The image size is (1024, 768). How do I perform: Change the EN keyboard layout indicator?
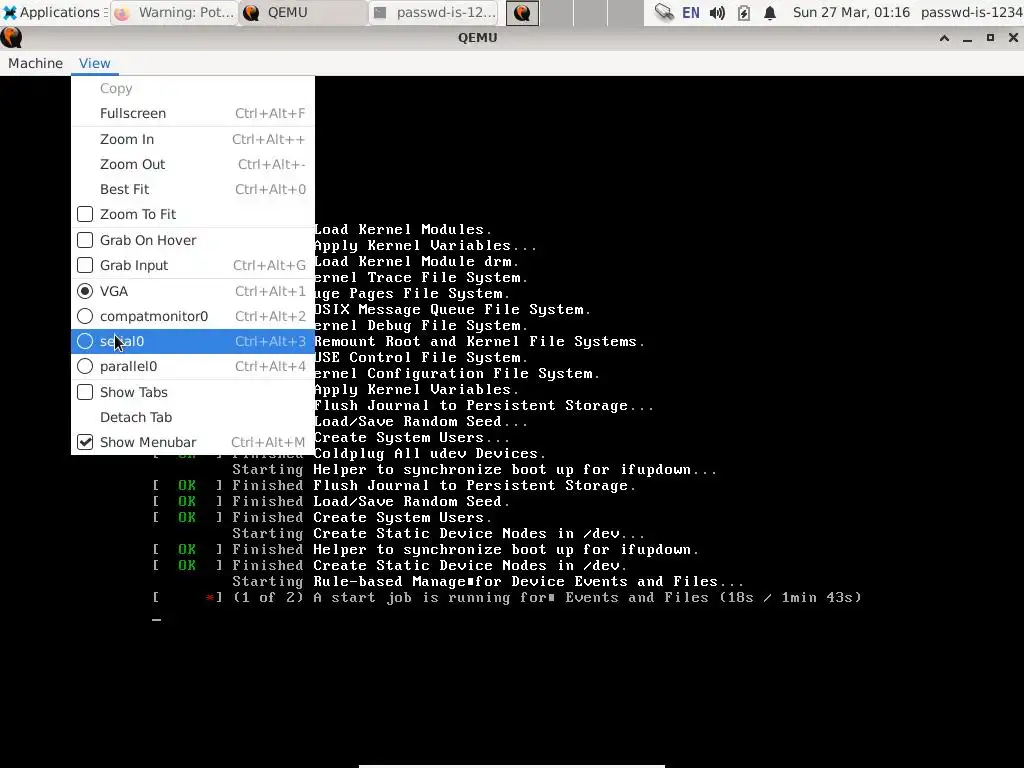click(x=690, y=12)
